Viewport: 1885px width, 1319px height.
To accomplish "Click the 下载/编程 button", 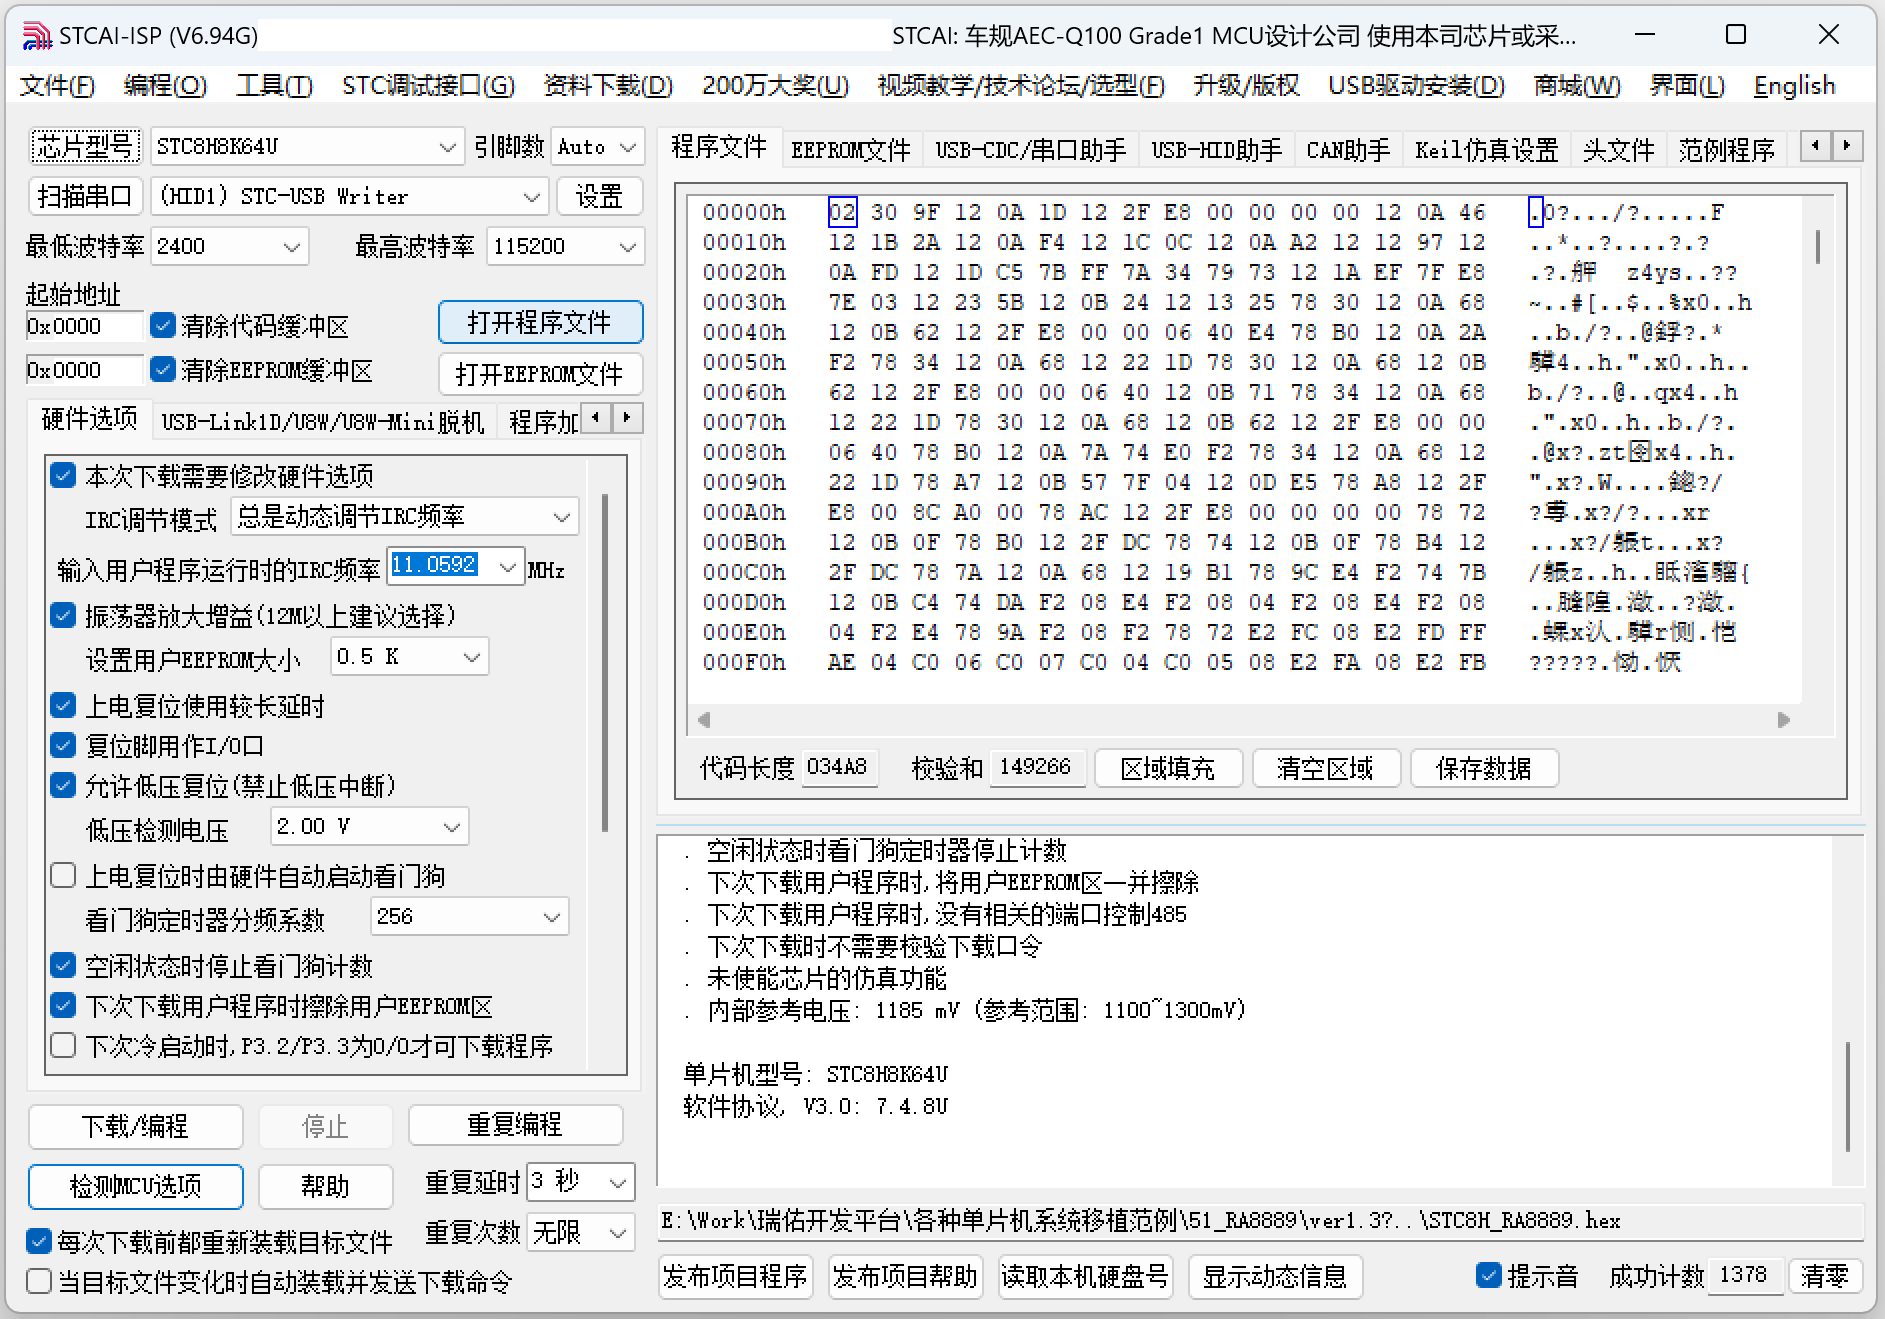I will [135, 1126].
